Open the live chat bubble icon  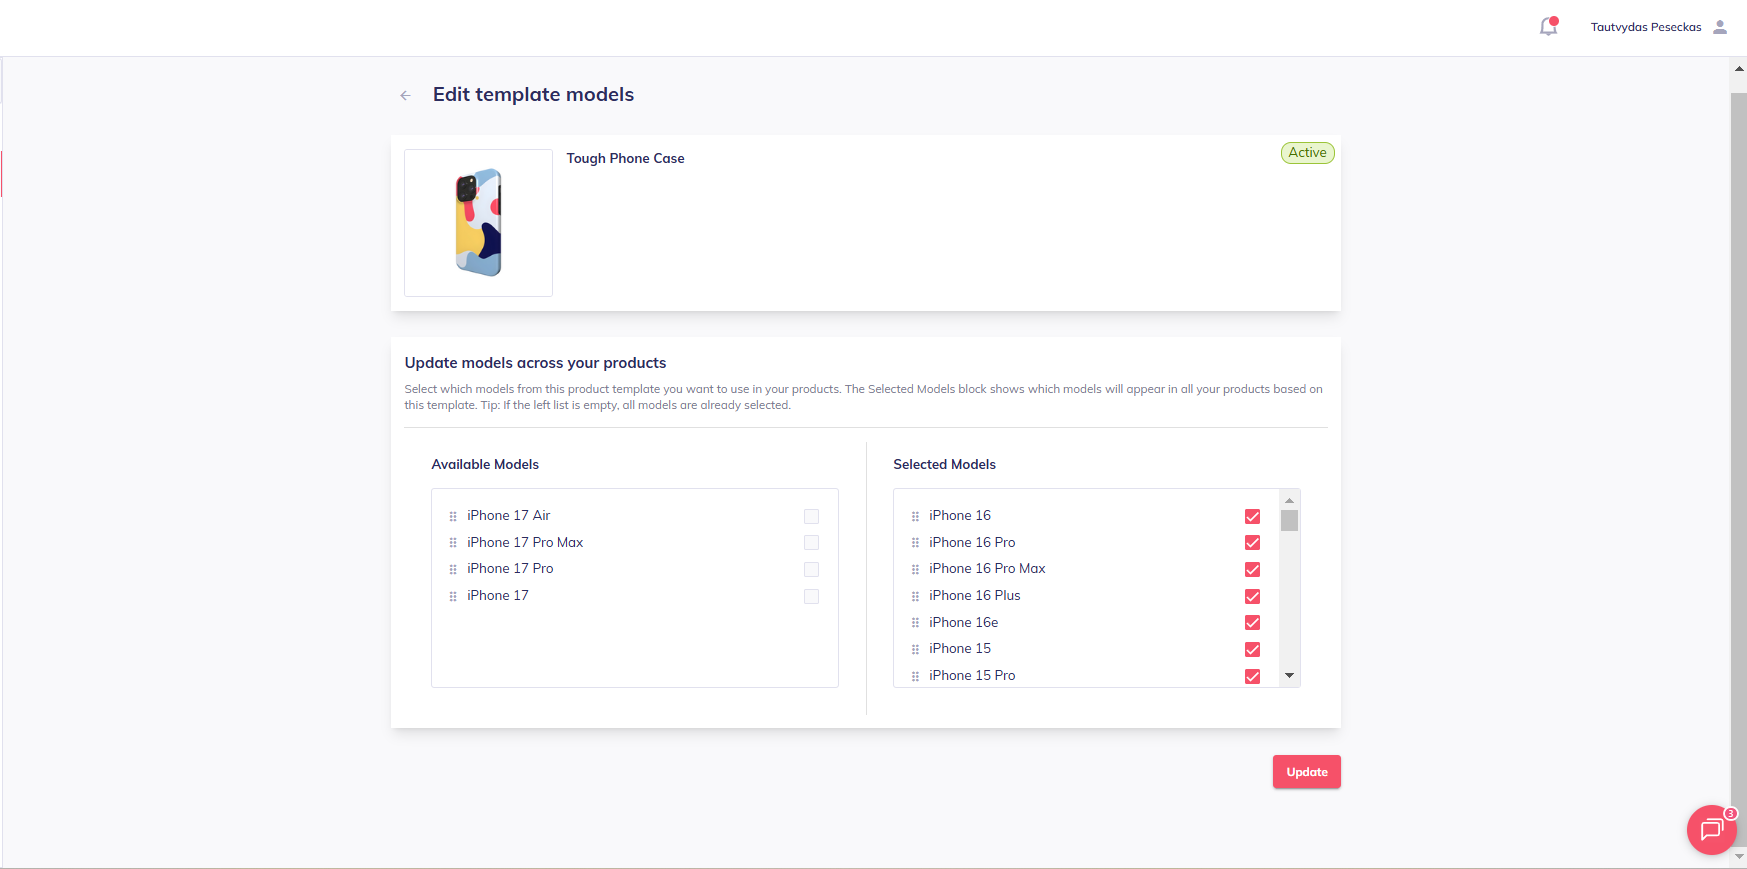click(1711, 830)
